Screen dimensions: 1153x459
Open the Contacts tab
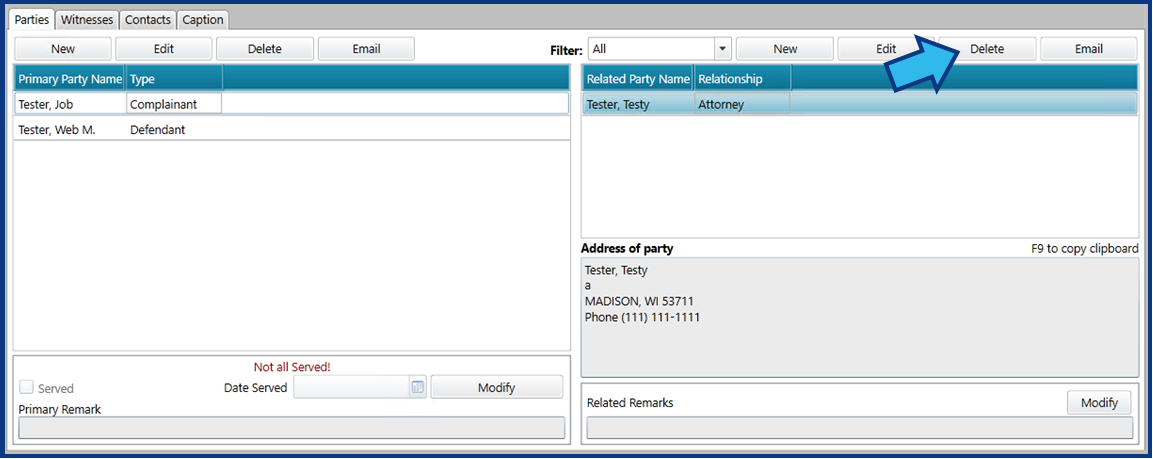click(148, 20)
